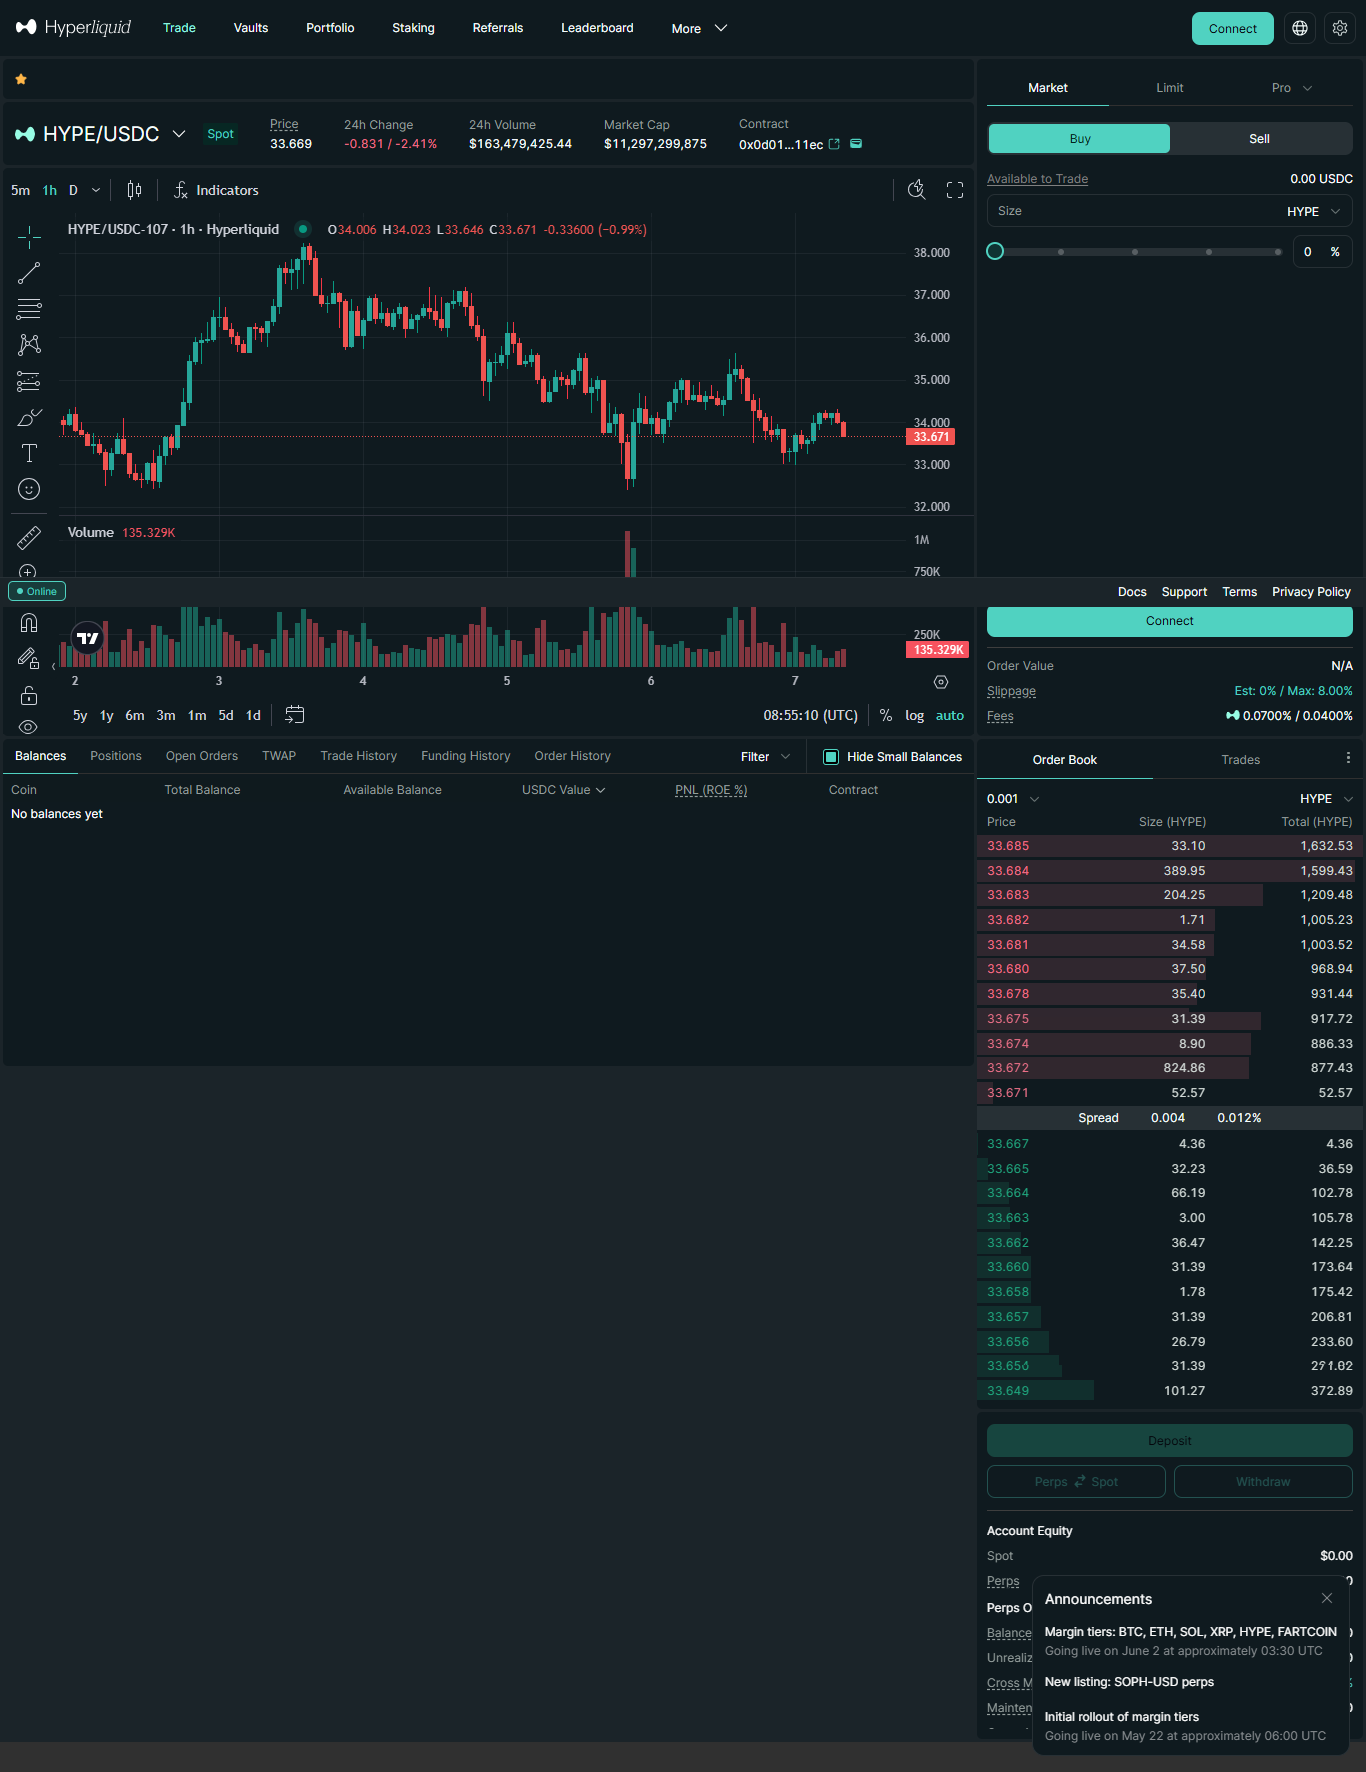This screenshot has width=1366, height=1772.
Task: Click the candlestick chart type icon
Action: coord(134,190)
